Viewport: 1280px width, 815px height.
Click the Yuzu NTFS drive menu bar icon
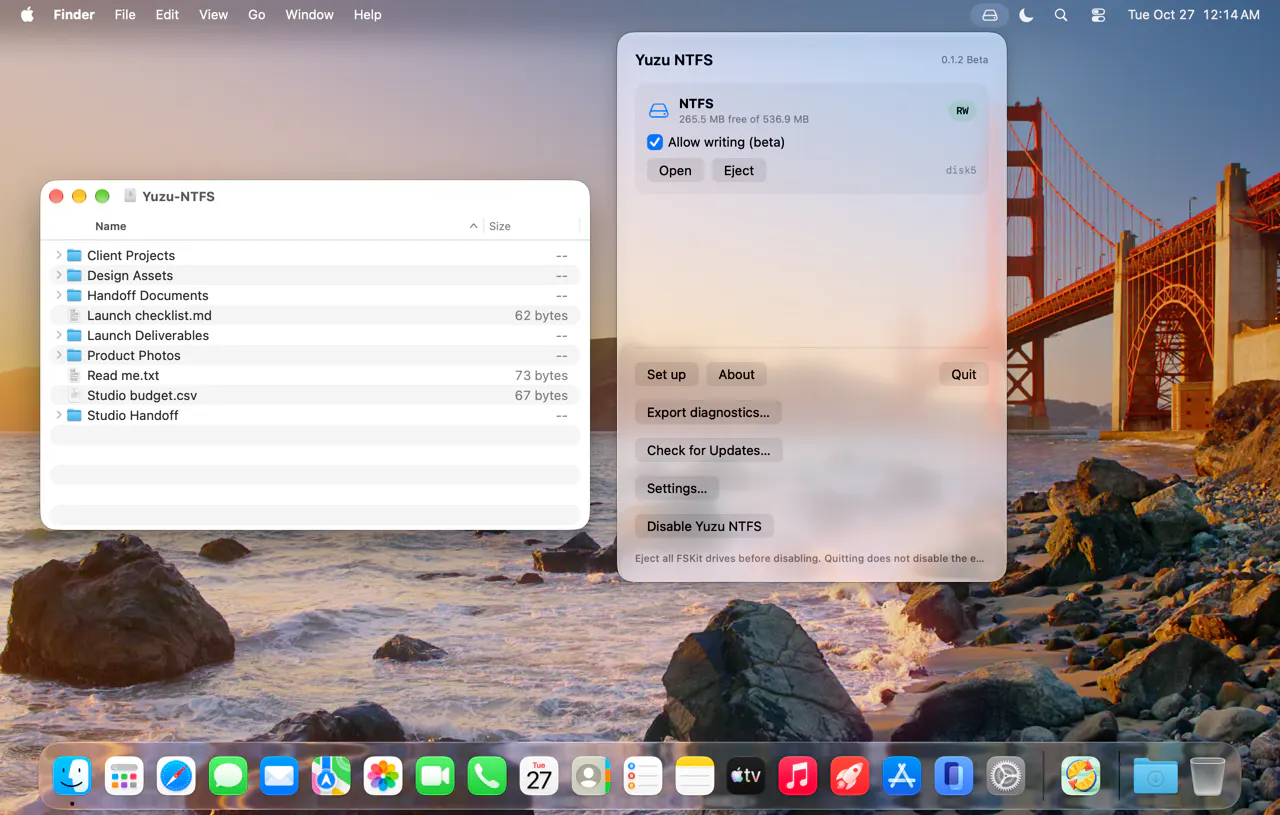coord(989,15)
